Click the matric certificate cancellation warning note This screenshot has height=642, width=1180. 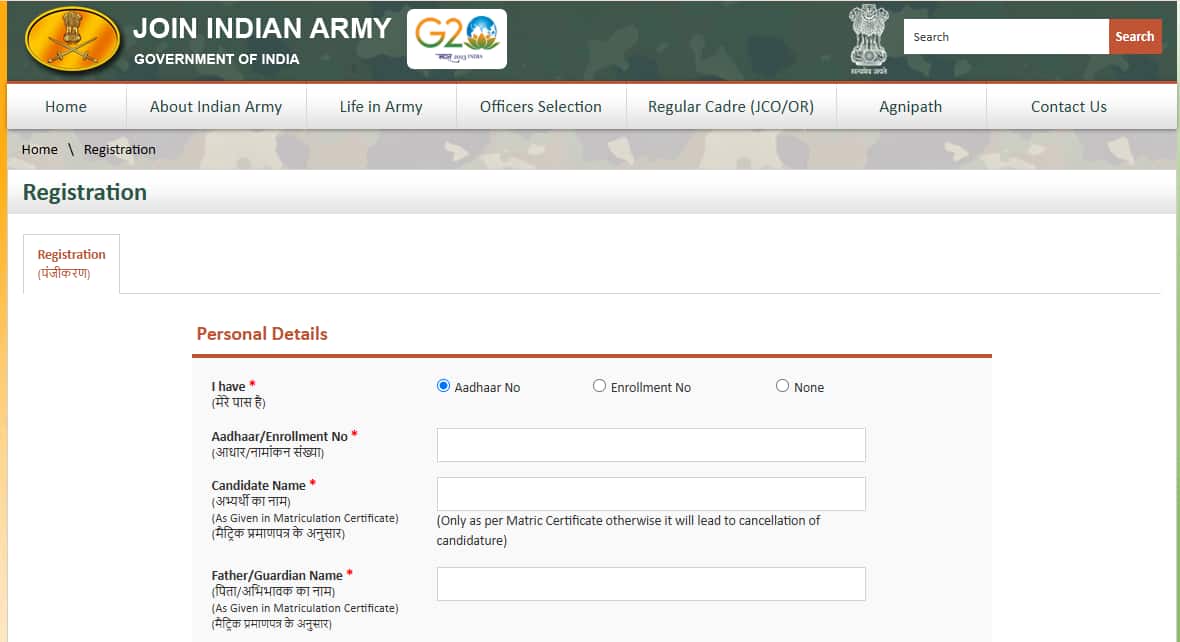628,531
